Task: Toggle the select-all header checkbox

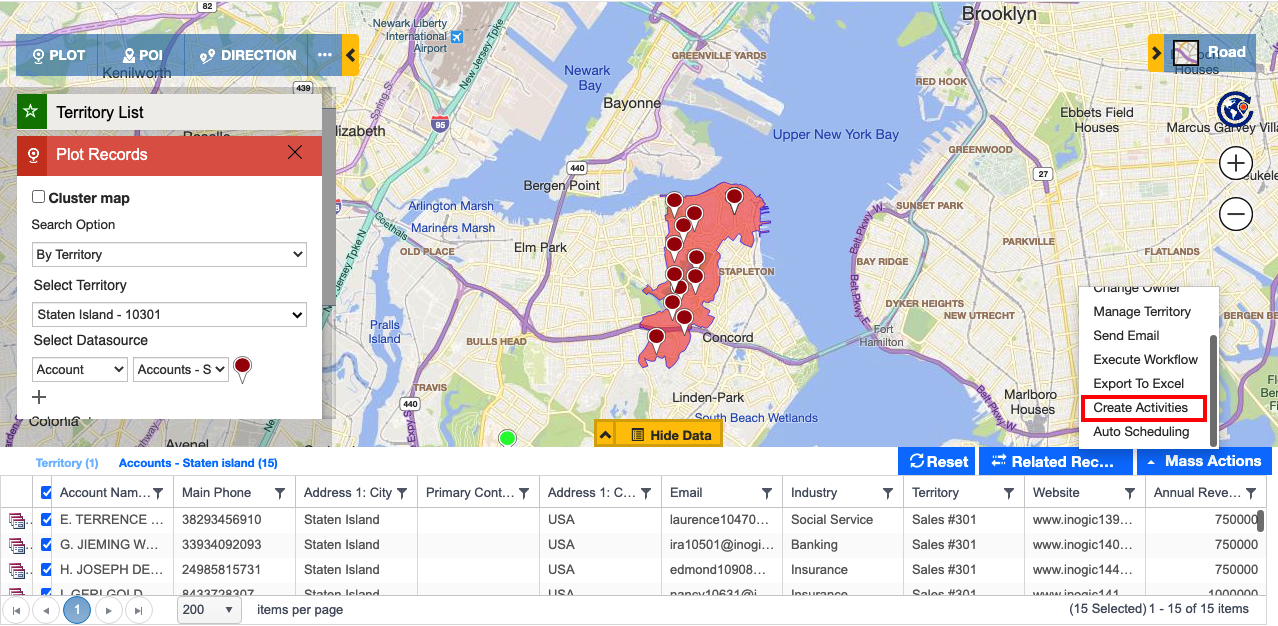Action: (x=47, y=492)
